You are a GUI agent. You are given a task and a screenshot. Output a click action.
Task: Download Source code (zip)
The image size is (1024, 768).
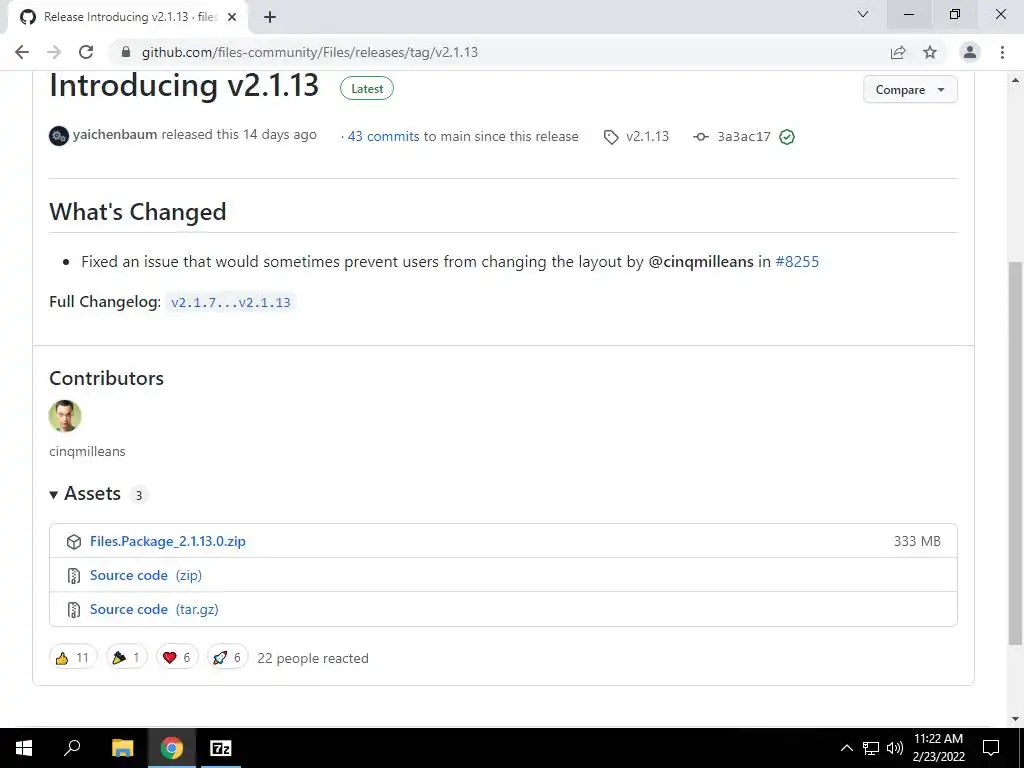click(146, 575)
